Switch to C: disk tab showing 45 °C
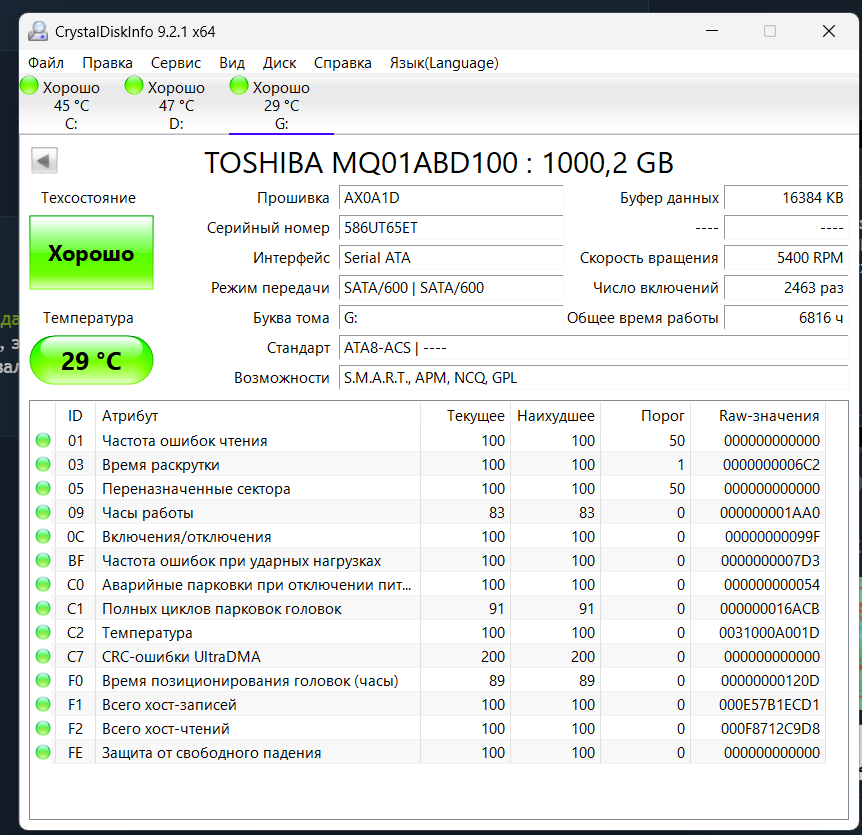Screen dimensions: 862x835 click(71, 105)
